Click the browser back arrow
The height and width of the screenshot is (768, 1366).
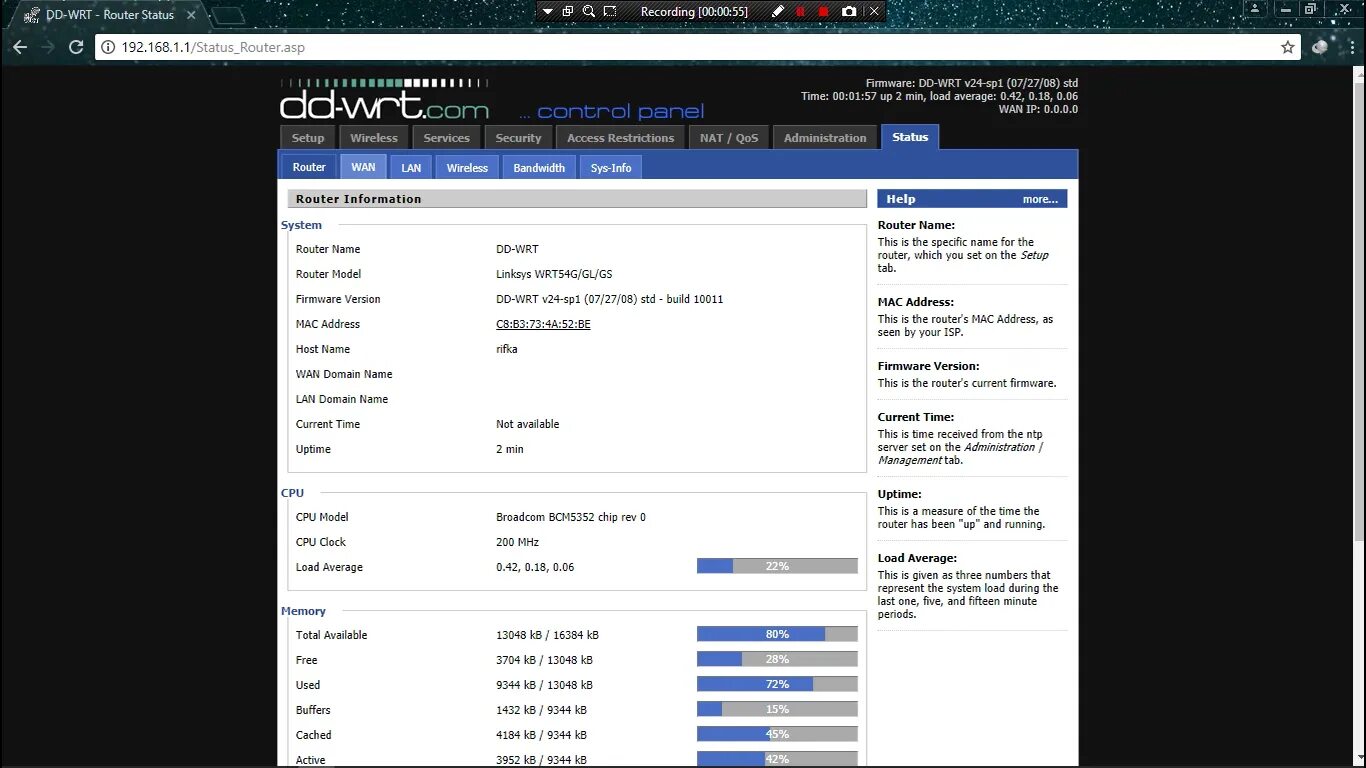click(x=20, y=47)
